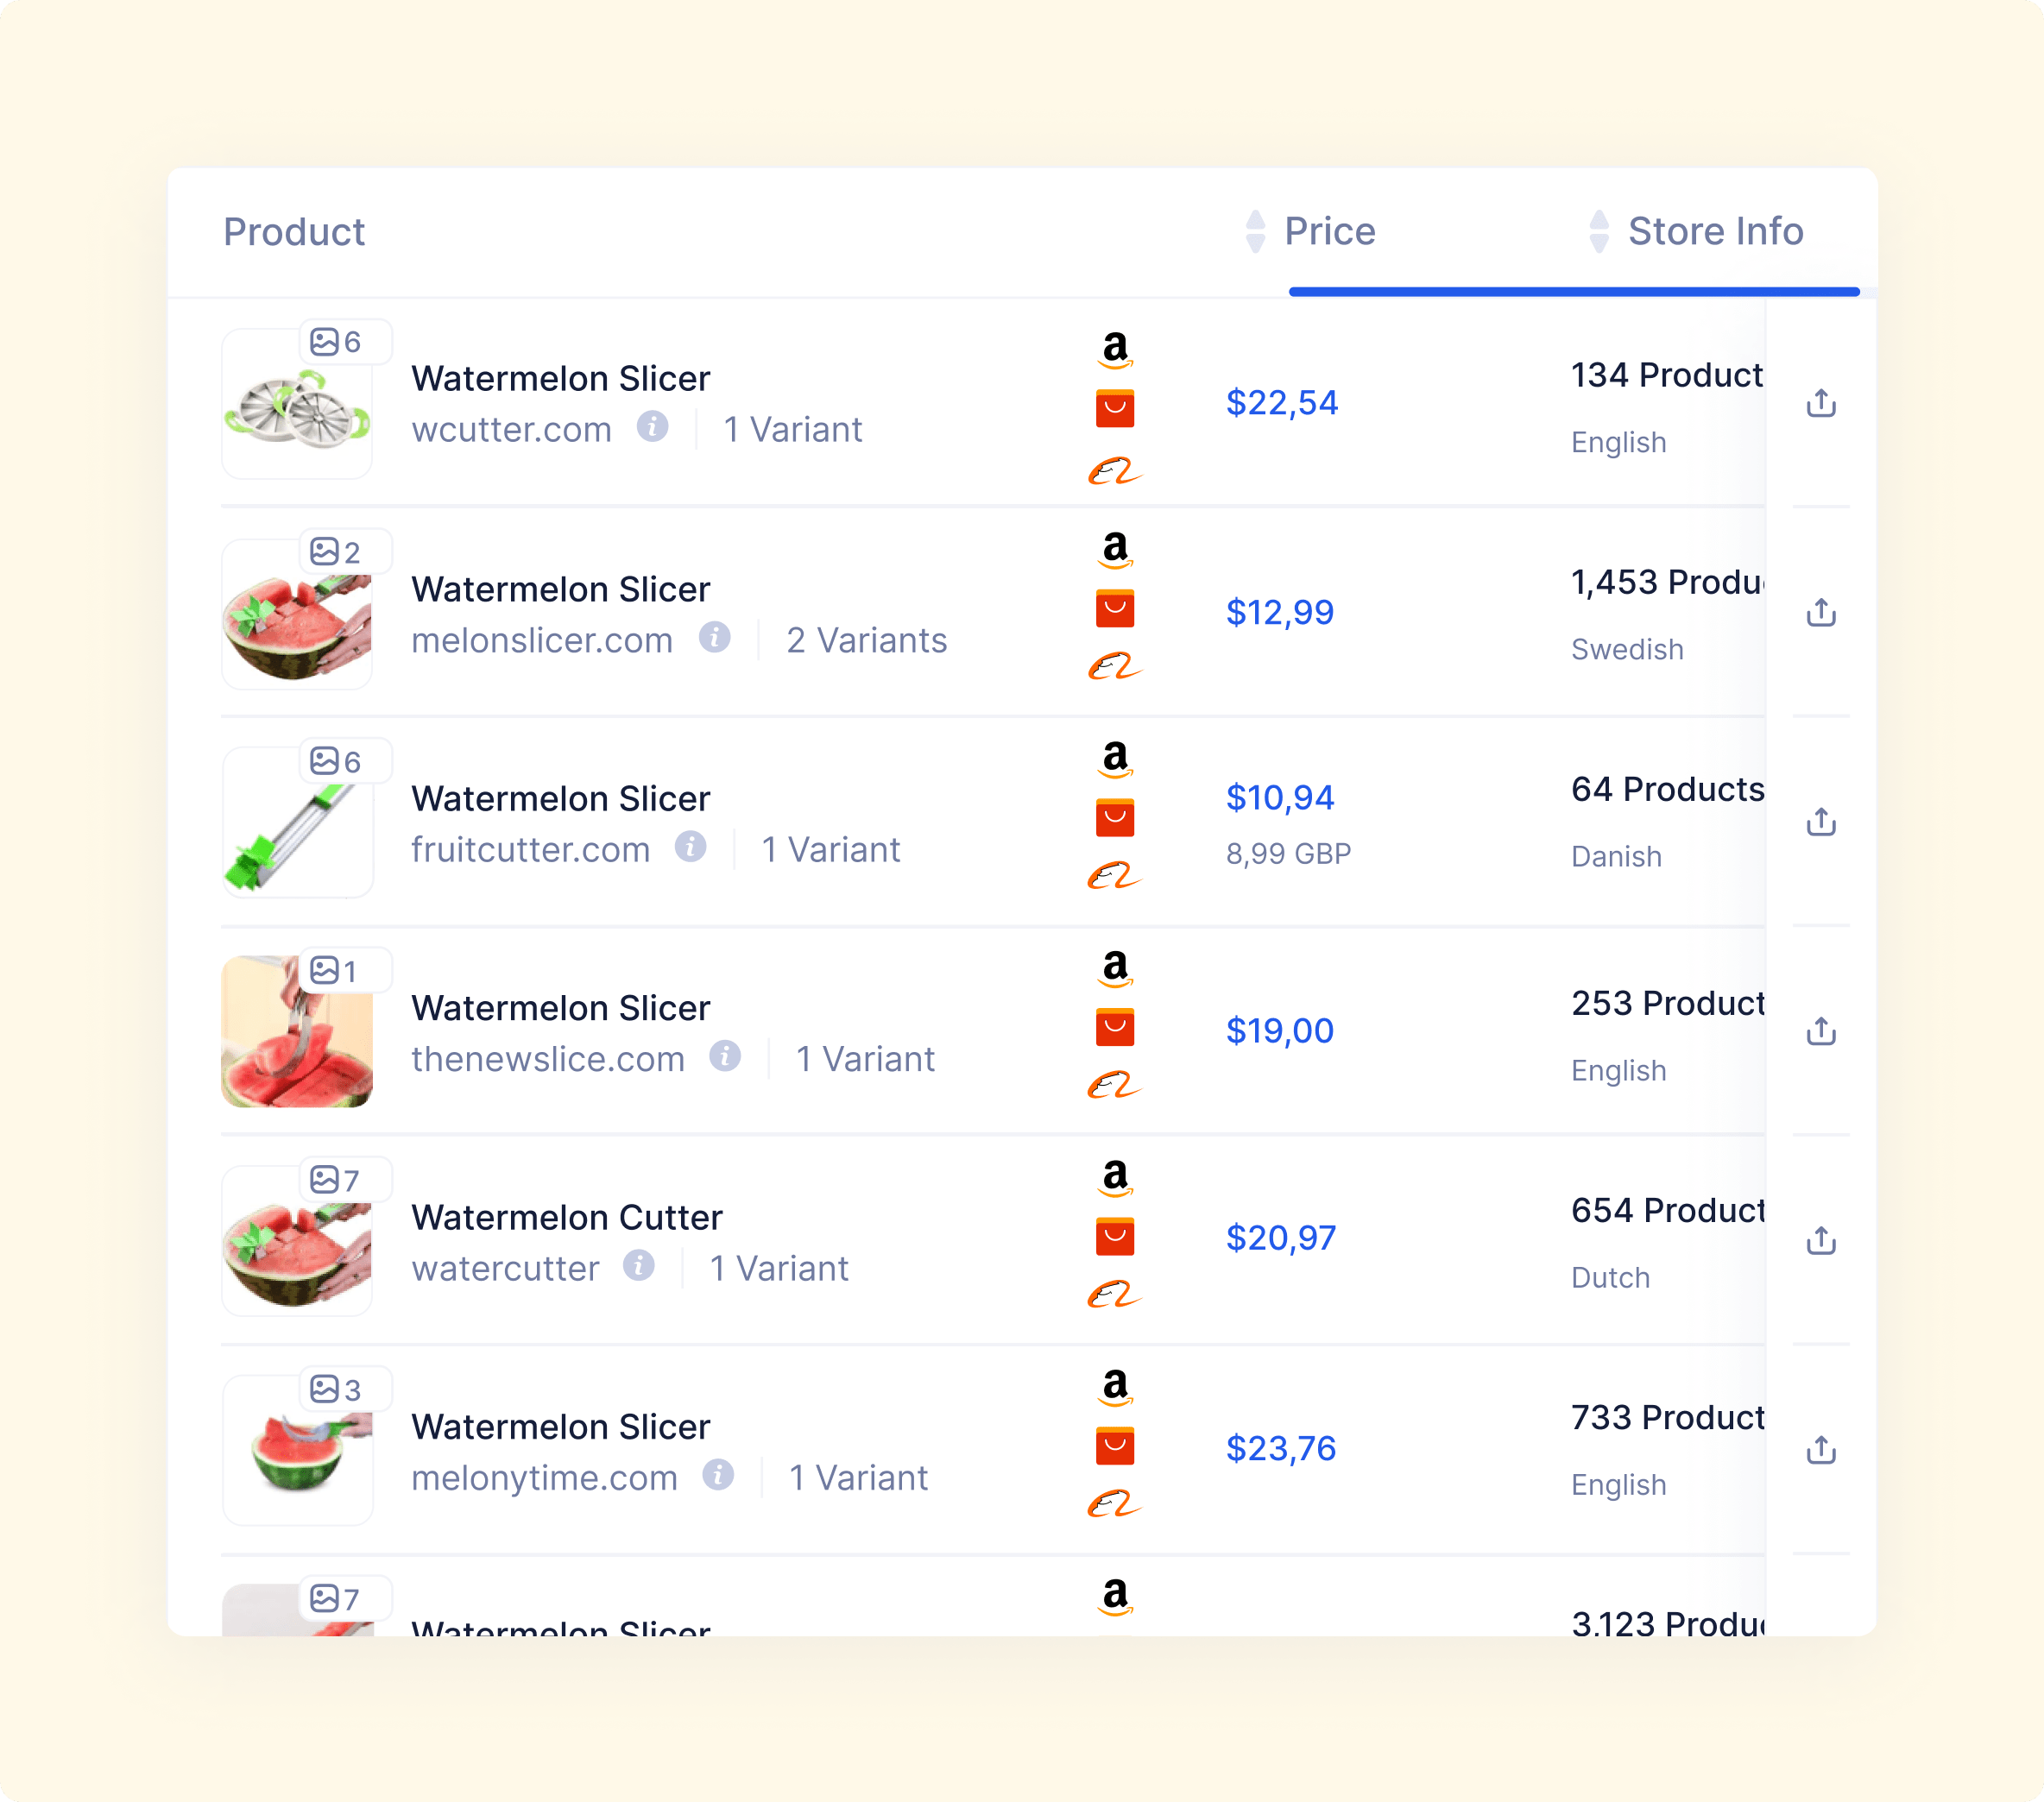Visit the fruitcutter.com store link

tap(531, 850)
